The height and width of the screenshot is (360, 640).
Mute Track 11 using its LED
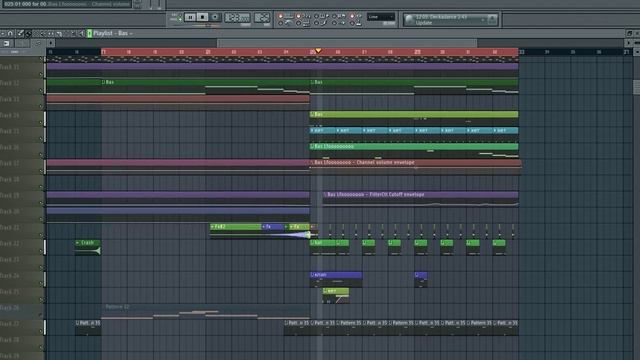[x=41, y=74]
